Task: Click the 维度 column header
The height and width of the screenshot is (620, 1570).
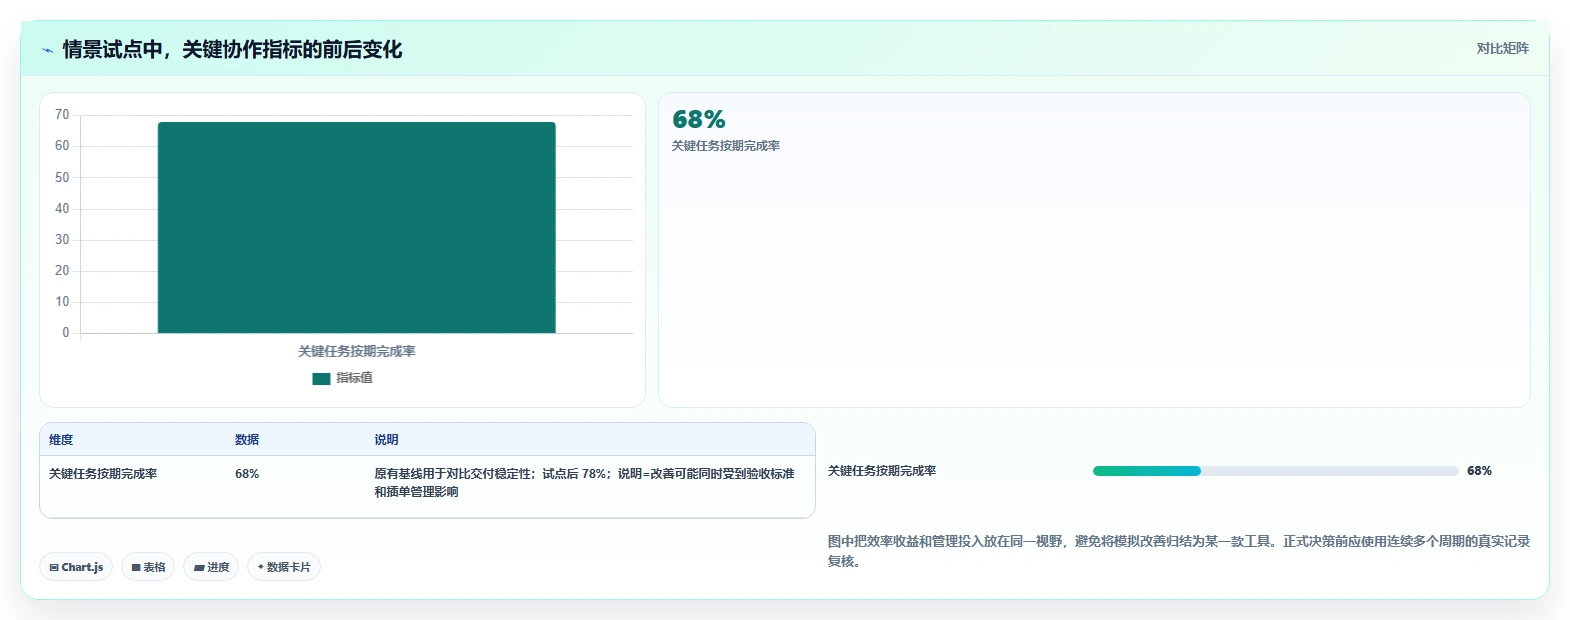Action: [x=61, y=440]
